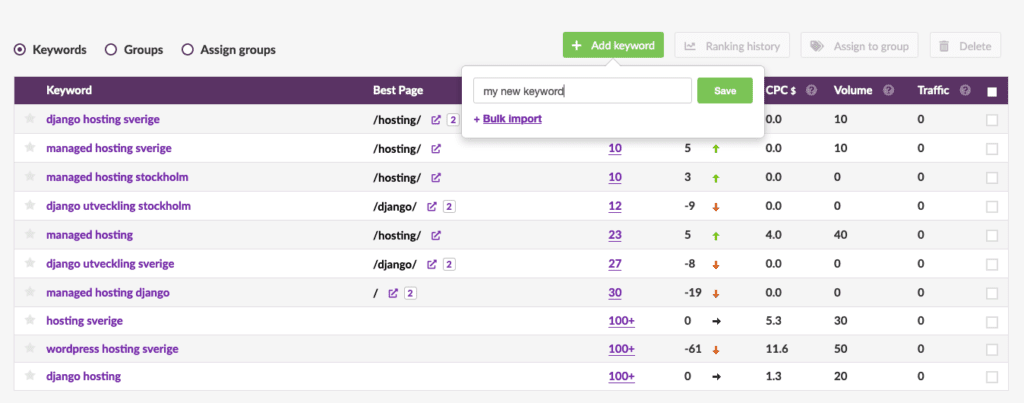This screenshot has height=403, width=1024.
Task: Click the help icon next to Traffic
Action: point(965,91)
